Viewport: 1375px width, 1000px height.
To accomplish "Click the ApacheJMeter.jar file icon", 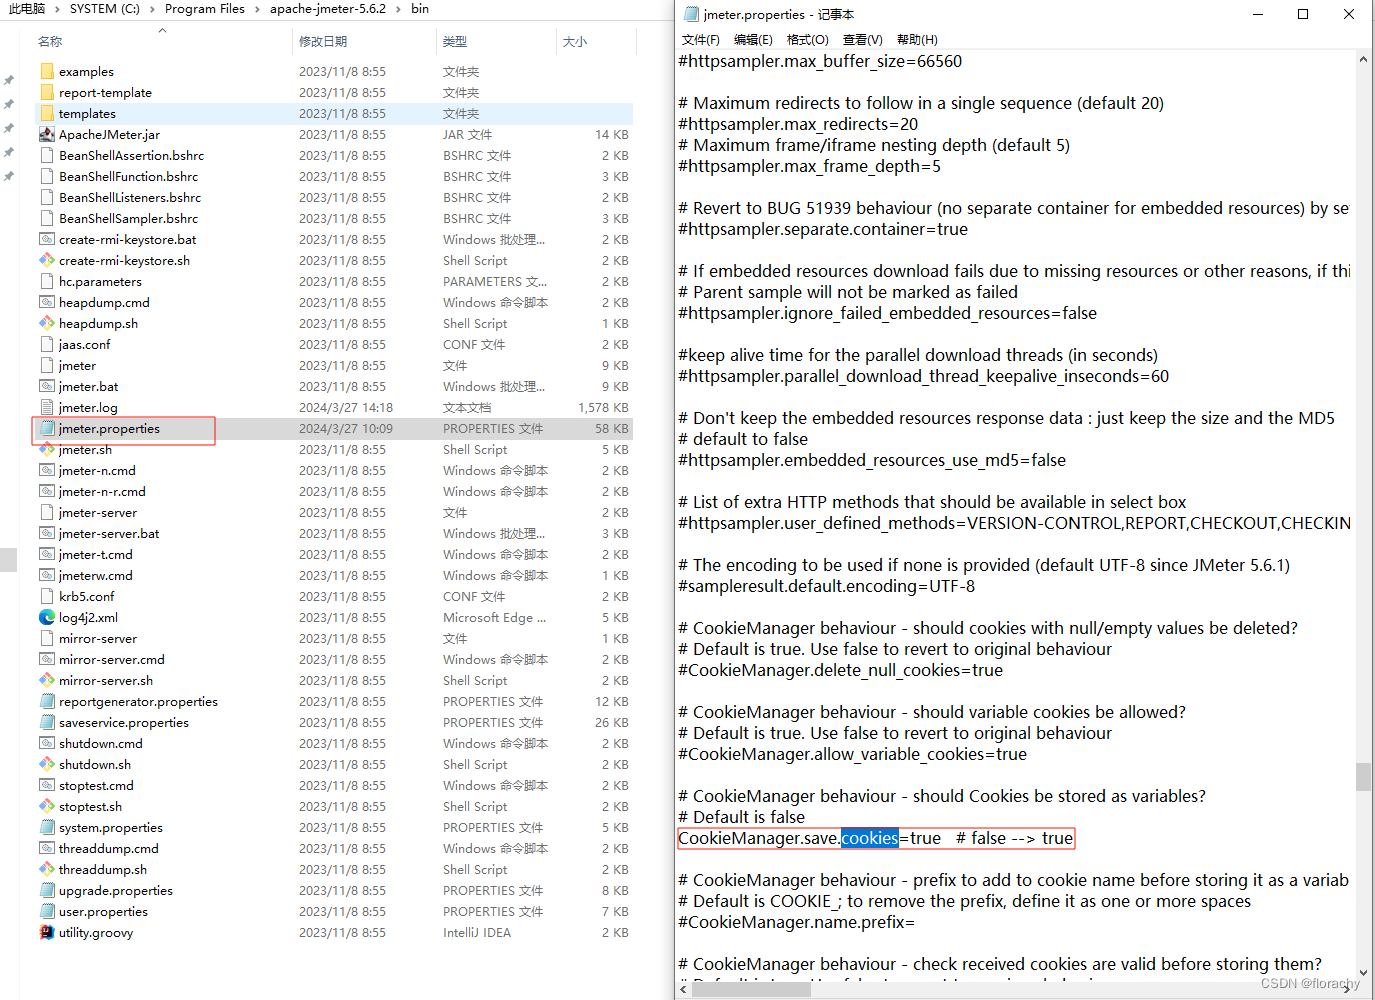I will tap(47, 135).
